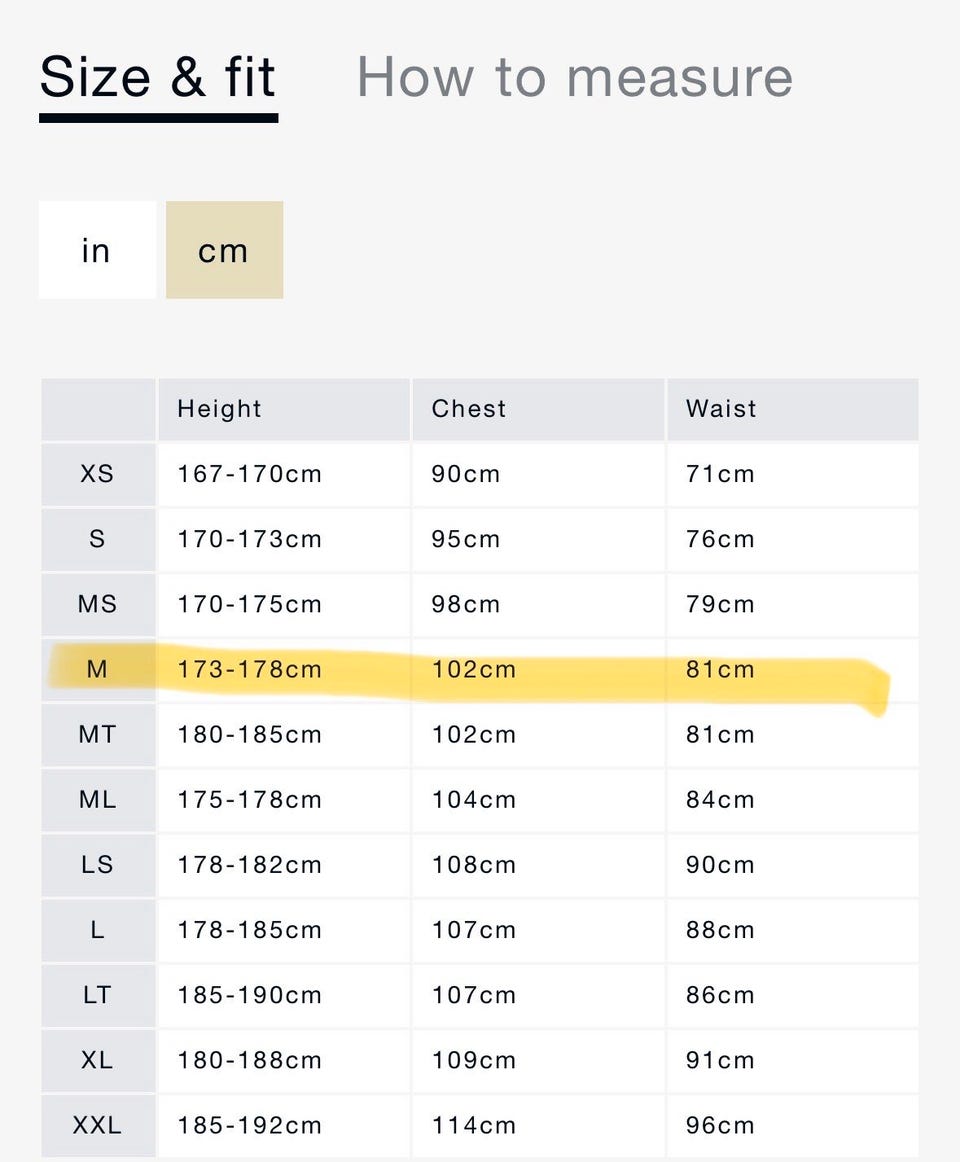
Task: Click the 173-178cm height cell
Action: click(250, 669)
